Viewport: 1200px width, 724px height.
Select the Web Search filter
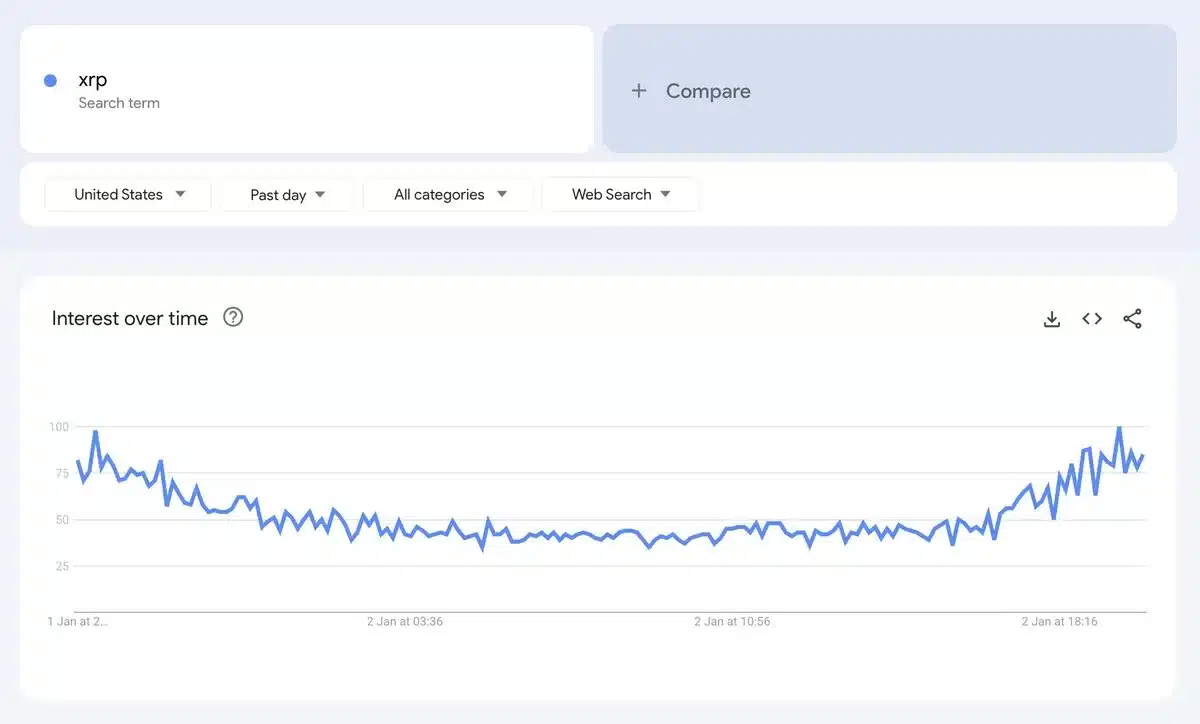tap(620, 195)
